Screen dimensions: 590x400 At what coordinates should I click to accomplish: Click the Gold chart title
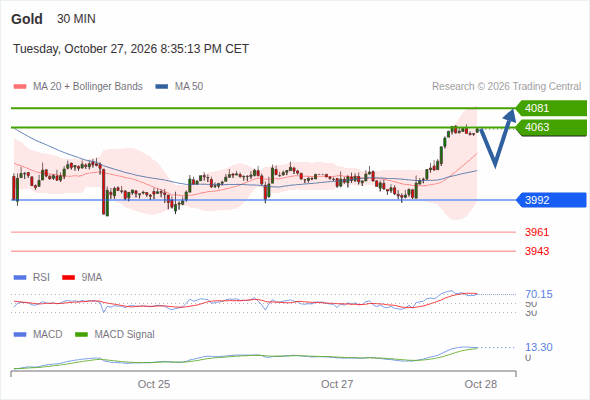(27, 19)
